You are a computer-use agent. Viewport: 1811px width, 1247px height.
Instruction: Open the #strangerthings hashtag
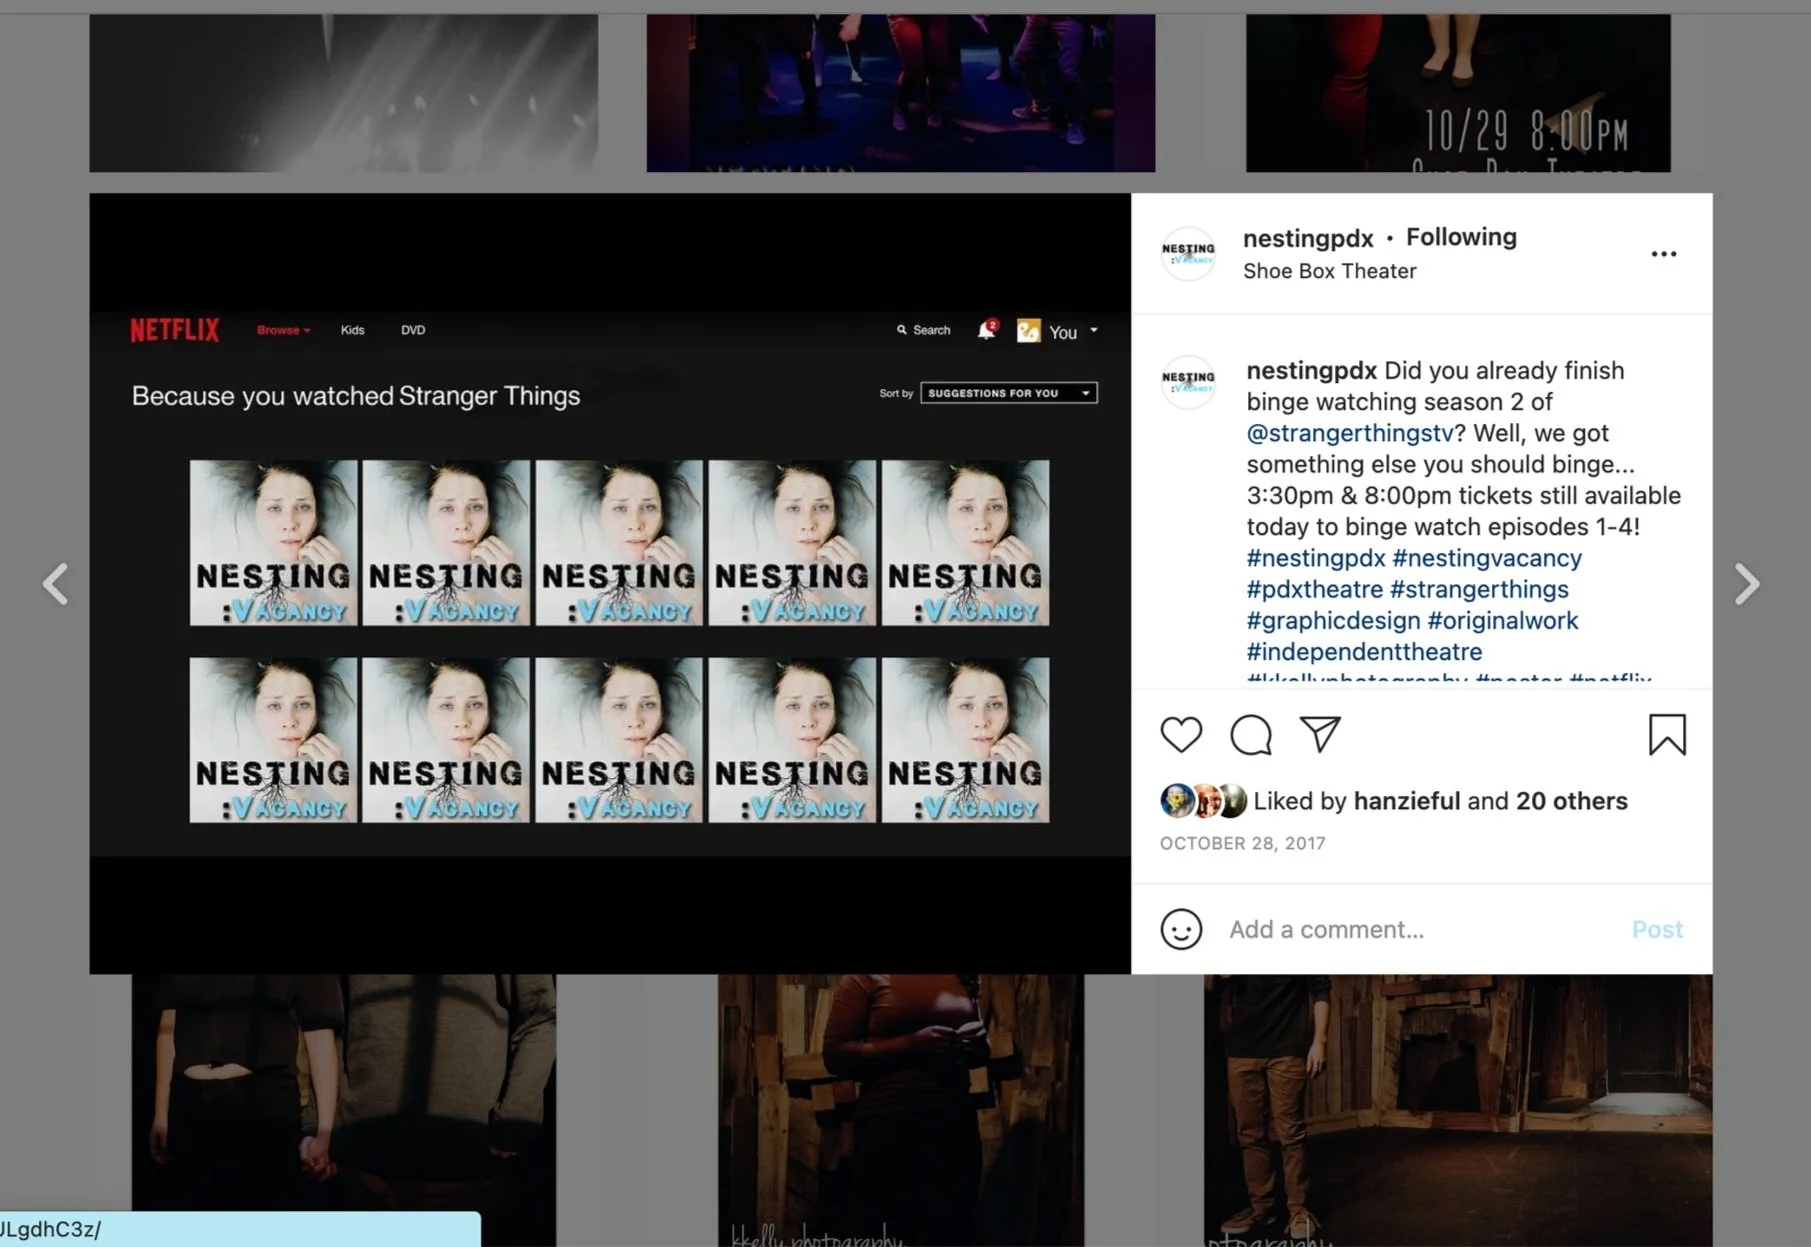point(1479,589)
